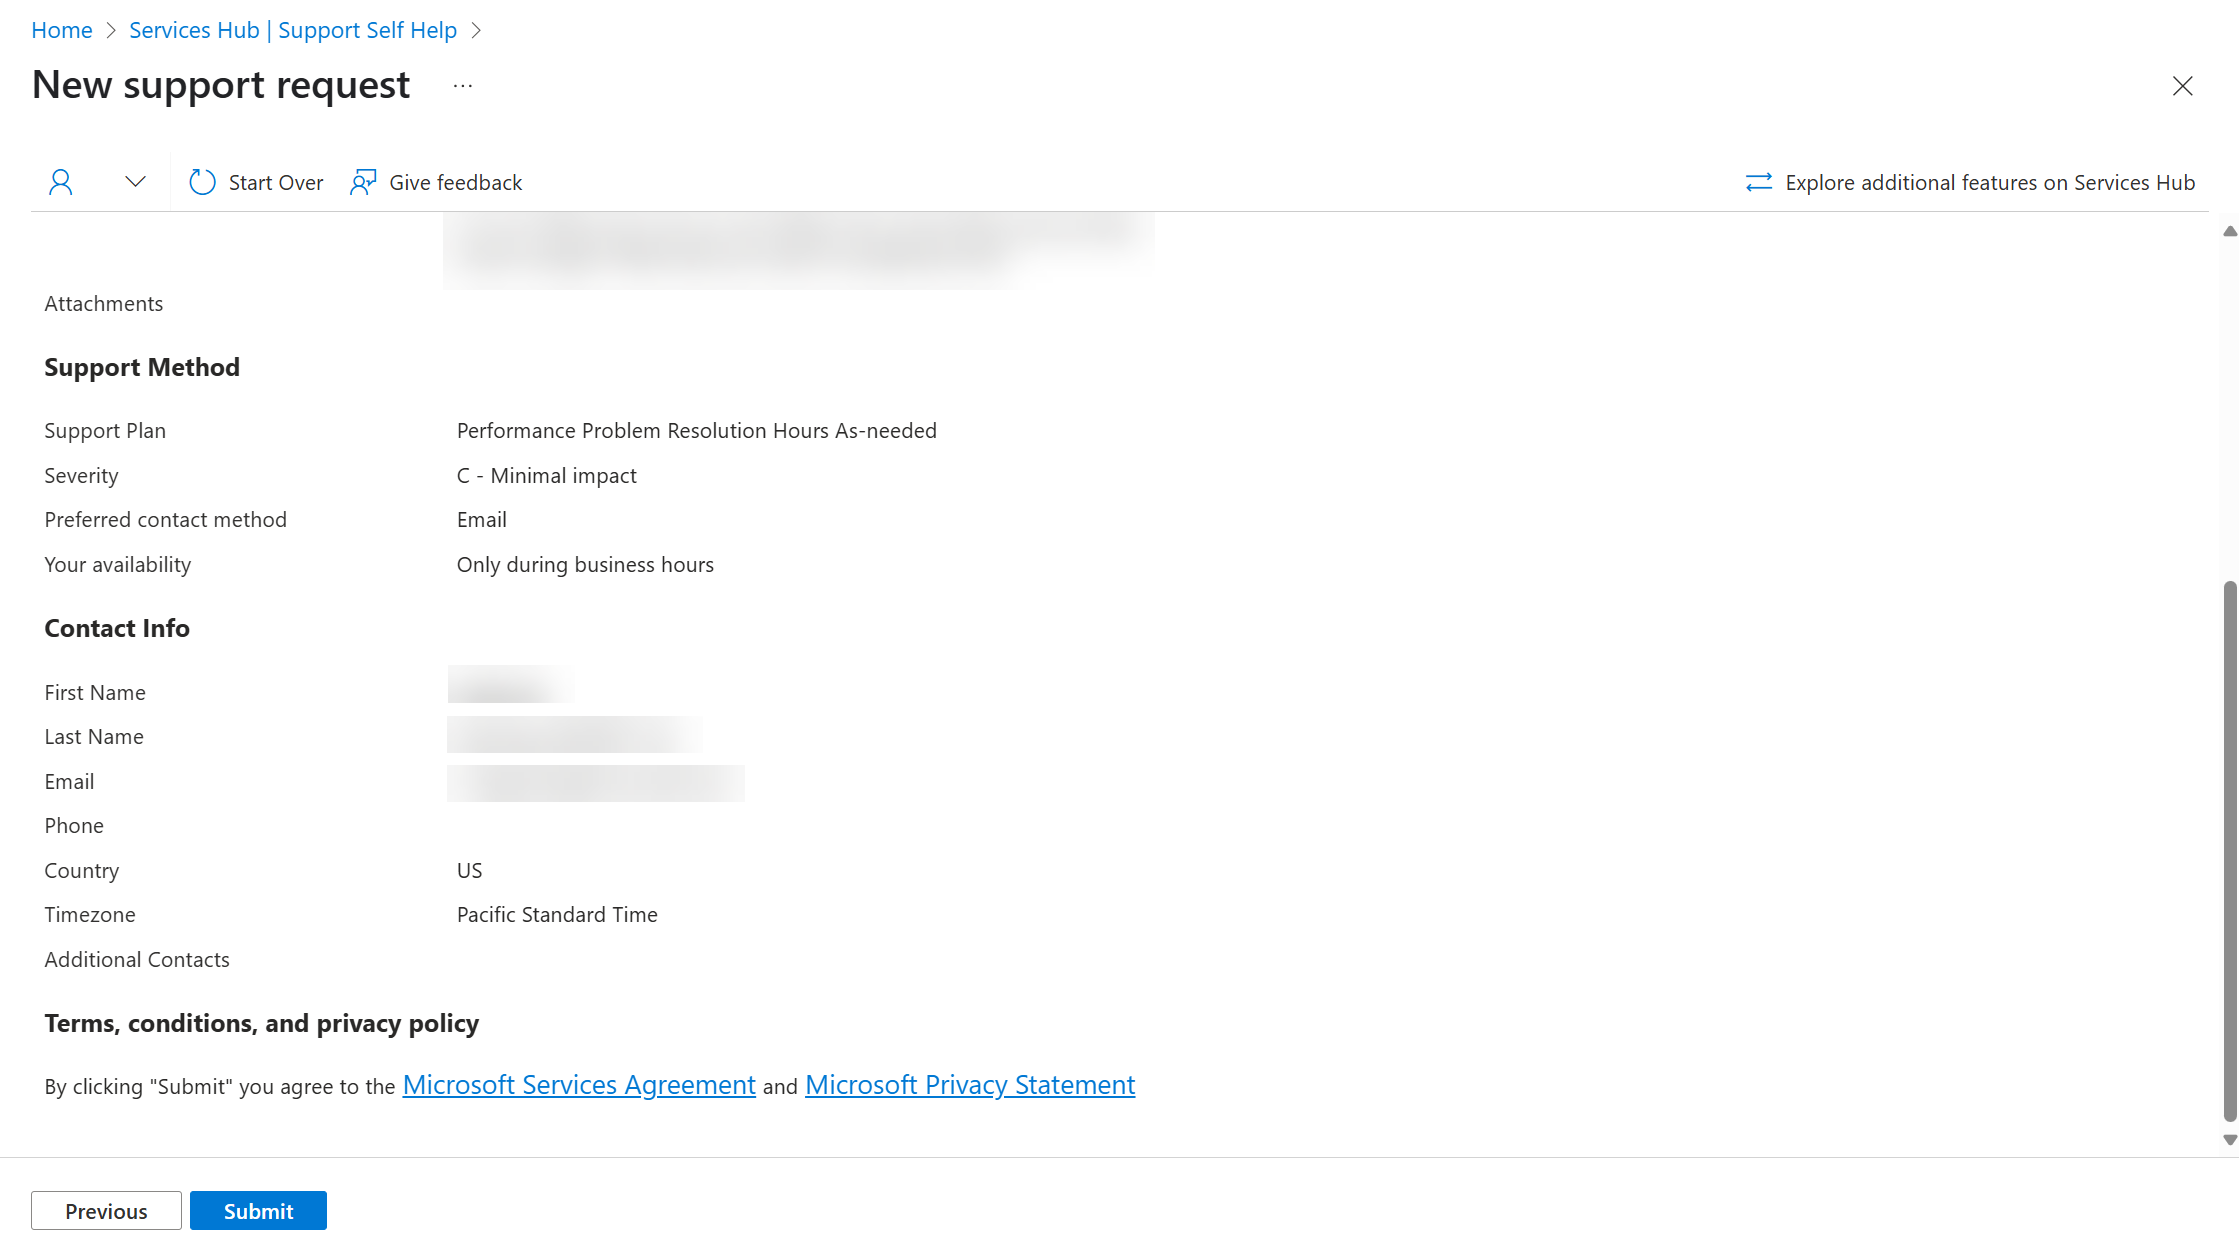Image resolution: width=2239 pixels, height=1240 pixels.
Task: Click the Submit button
Action: tap(256, 1211)
